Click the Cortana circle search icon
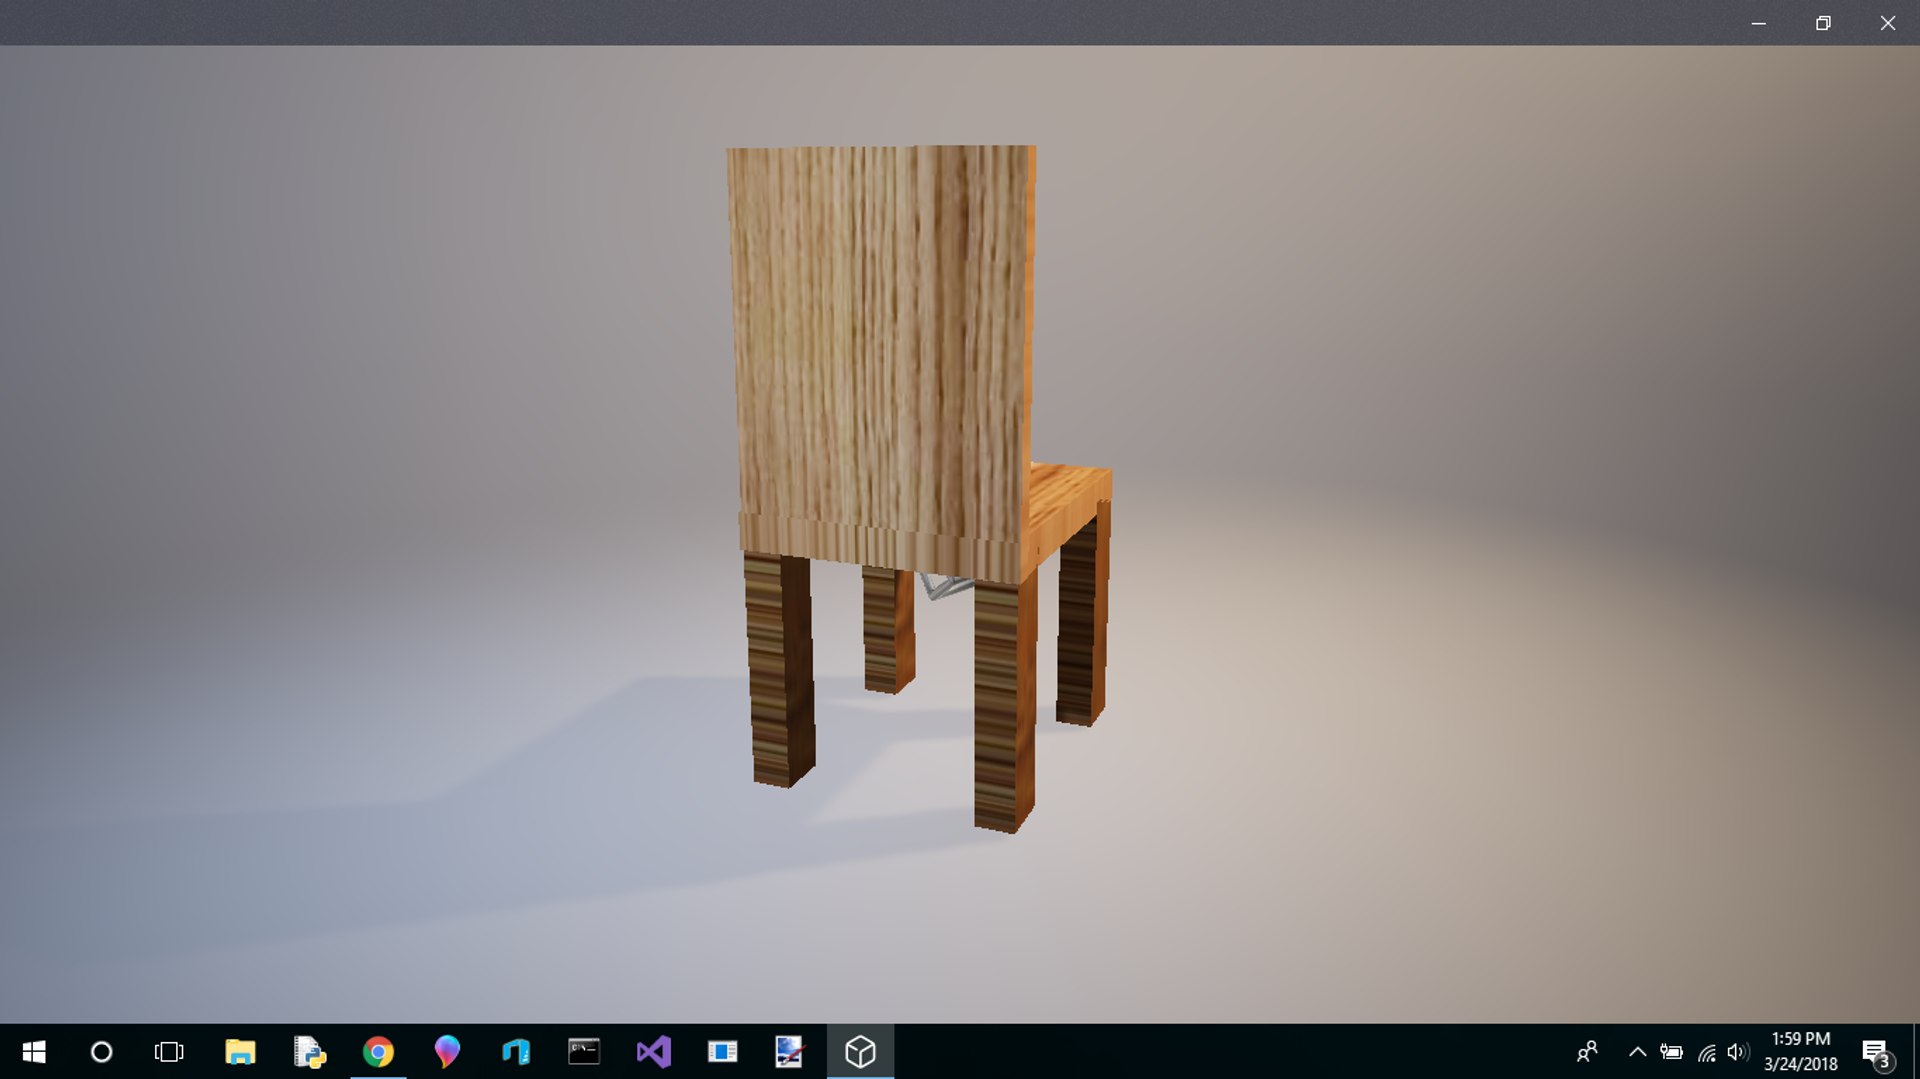 101,1052
